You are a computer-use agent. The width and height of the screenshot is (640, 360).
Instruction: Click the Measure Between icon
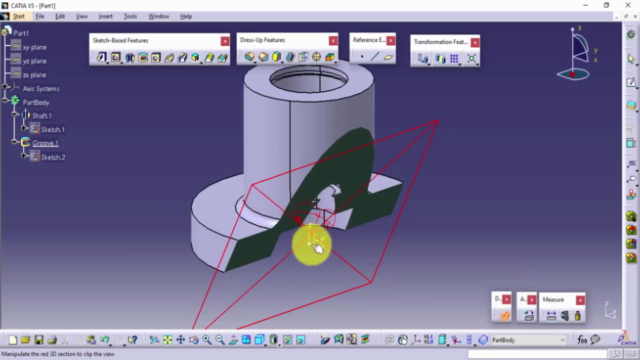(551, 316)
